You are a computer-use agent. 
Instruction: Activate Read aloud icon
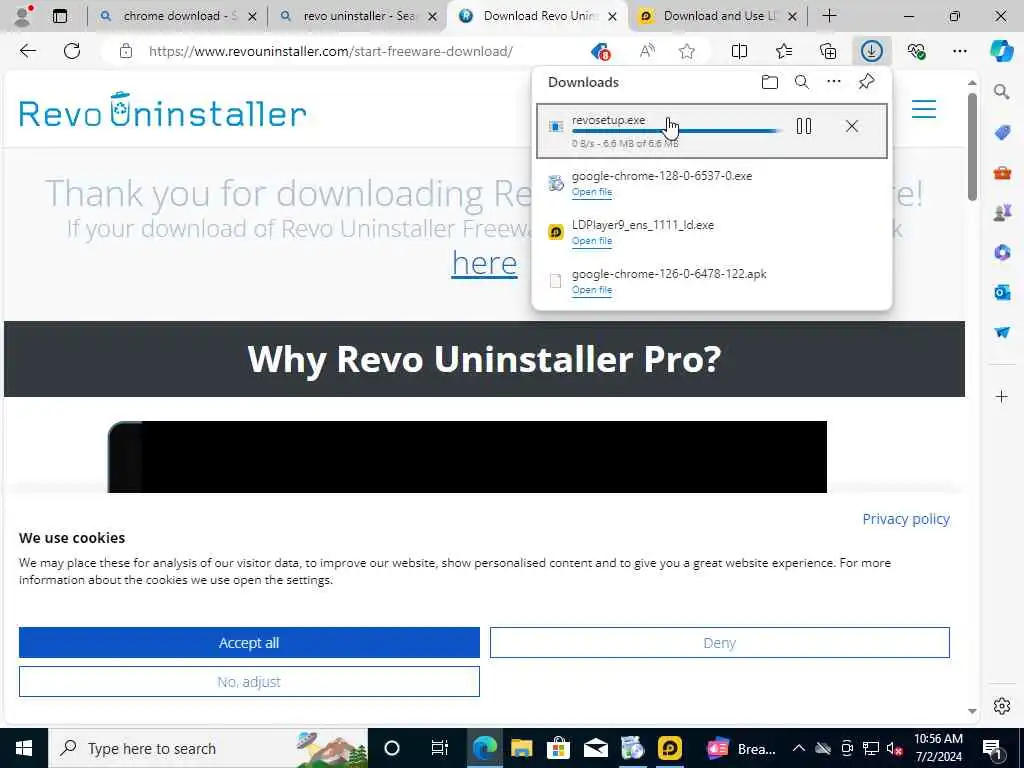[x=647, y=51]
